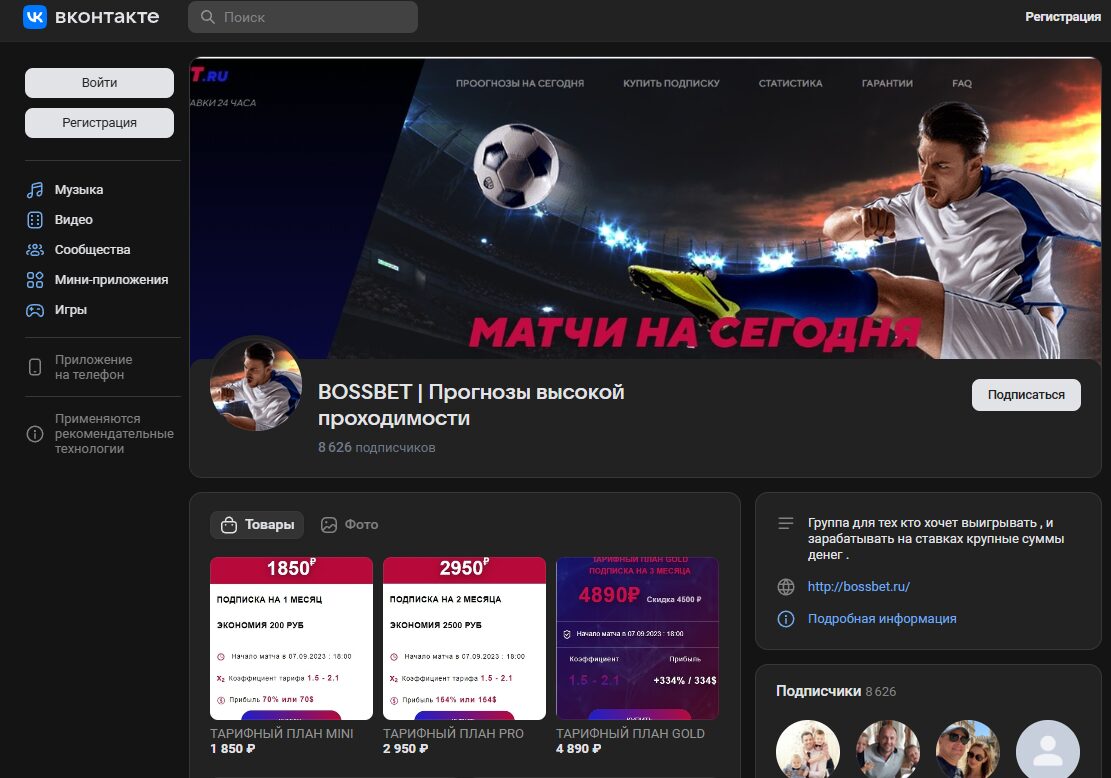Open the ТАРИФНЫЙ ПЛАН GOLD product title

click(x=631, y=733)
